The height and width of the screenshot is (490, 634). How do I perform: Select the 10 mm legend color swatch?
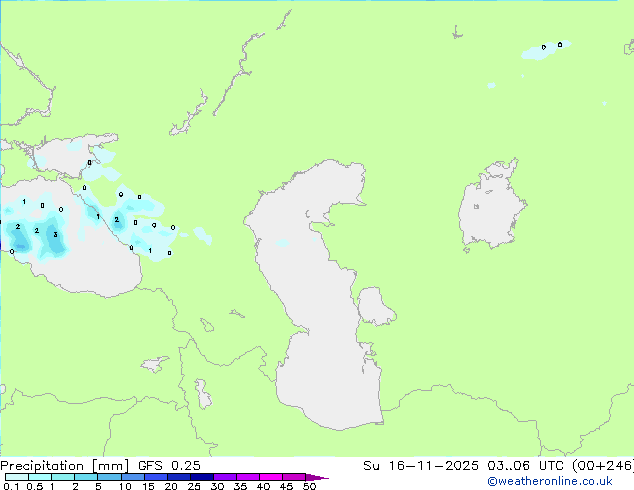[132, 477]
